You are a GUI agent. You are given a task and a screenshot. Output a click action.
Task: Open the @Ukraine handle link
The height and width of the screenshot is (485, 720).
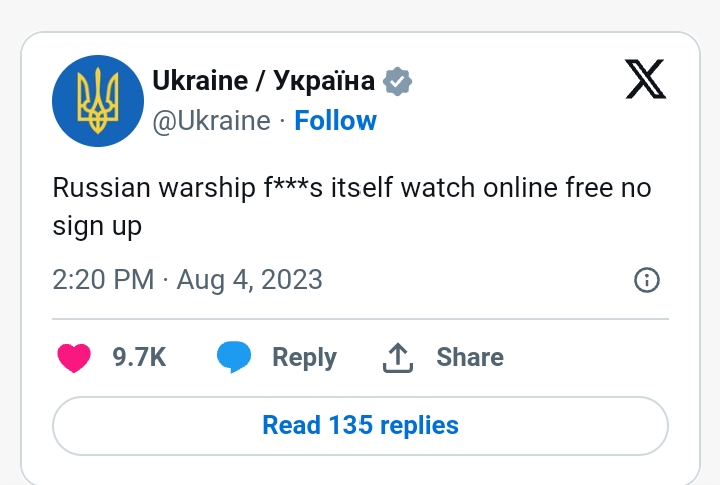(x=211, y=121)
